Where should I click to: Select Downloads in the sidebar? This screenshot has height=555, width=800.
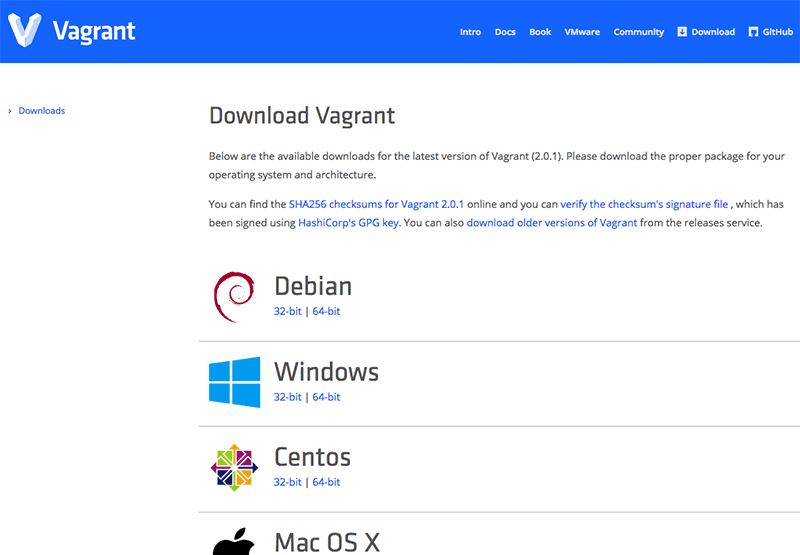pos(42,111)
